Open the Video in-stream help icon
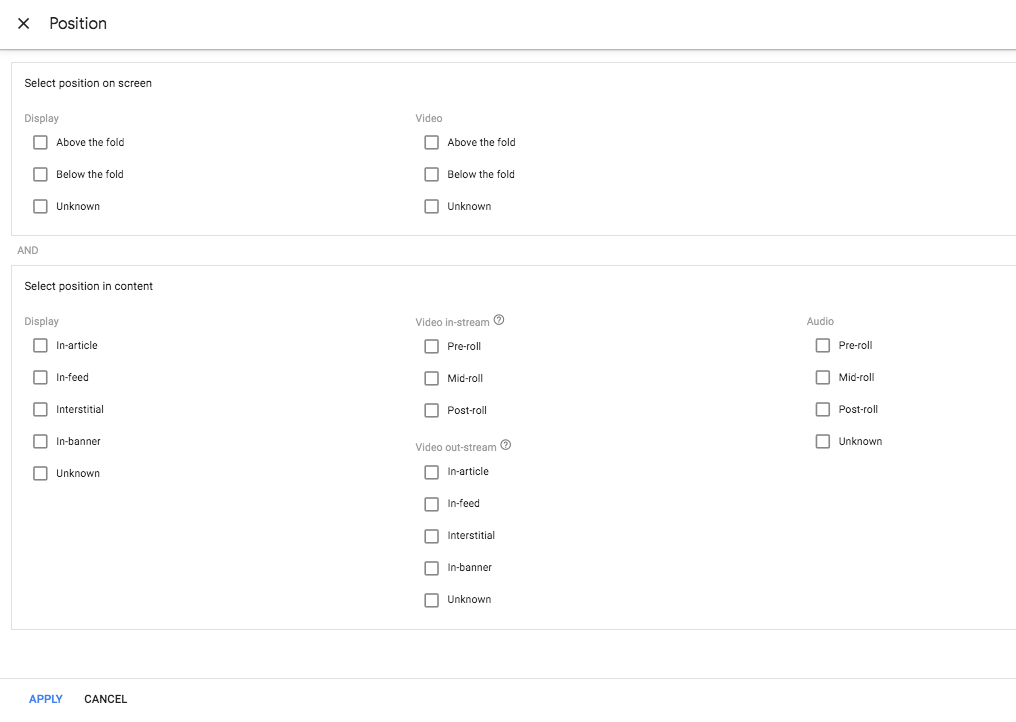1016x722 pixels. click(x=499, y=320)
